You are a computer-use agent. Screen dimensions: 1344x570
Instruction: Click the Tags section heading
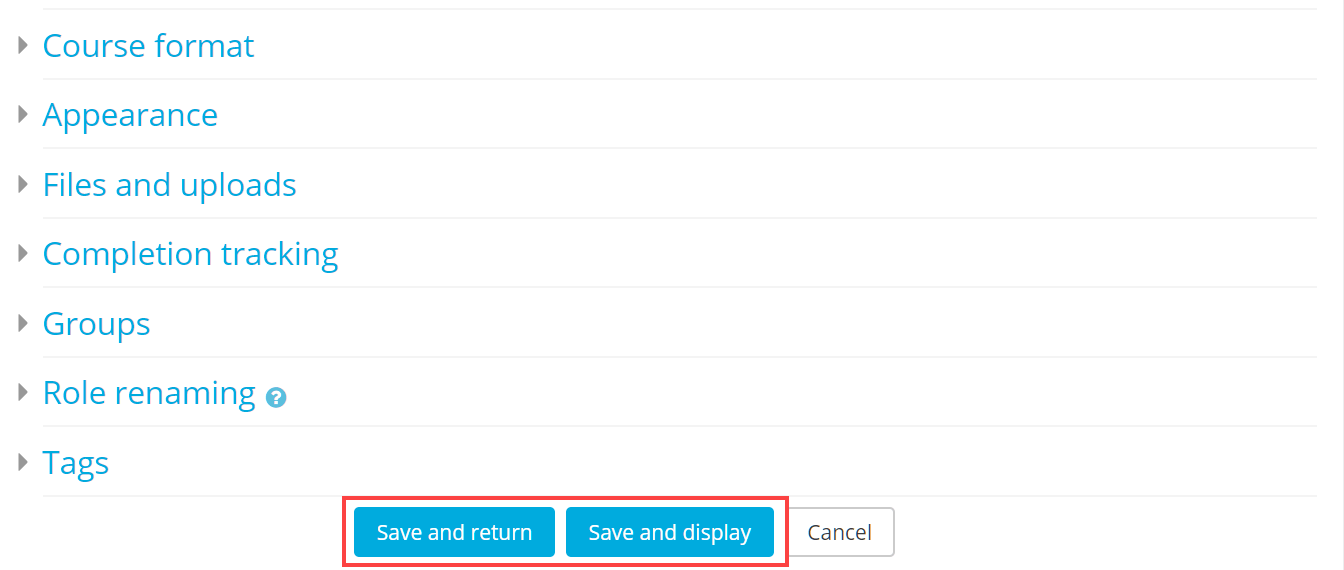coord(76,464)
